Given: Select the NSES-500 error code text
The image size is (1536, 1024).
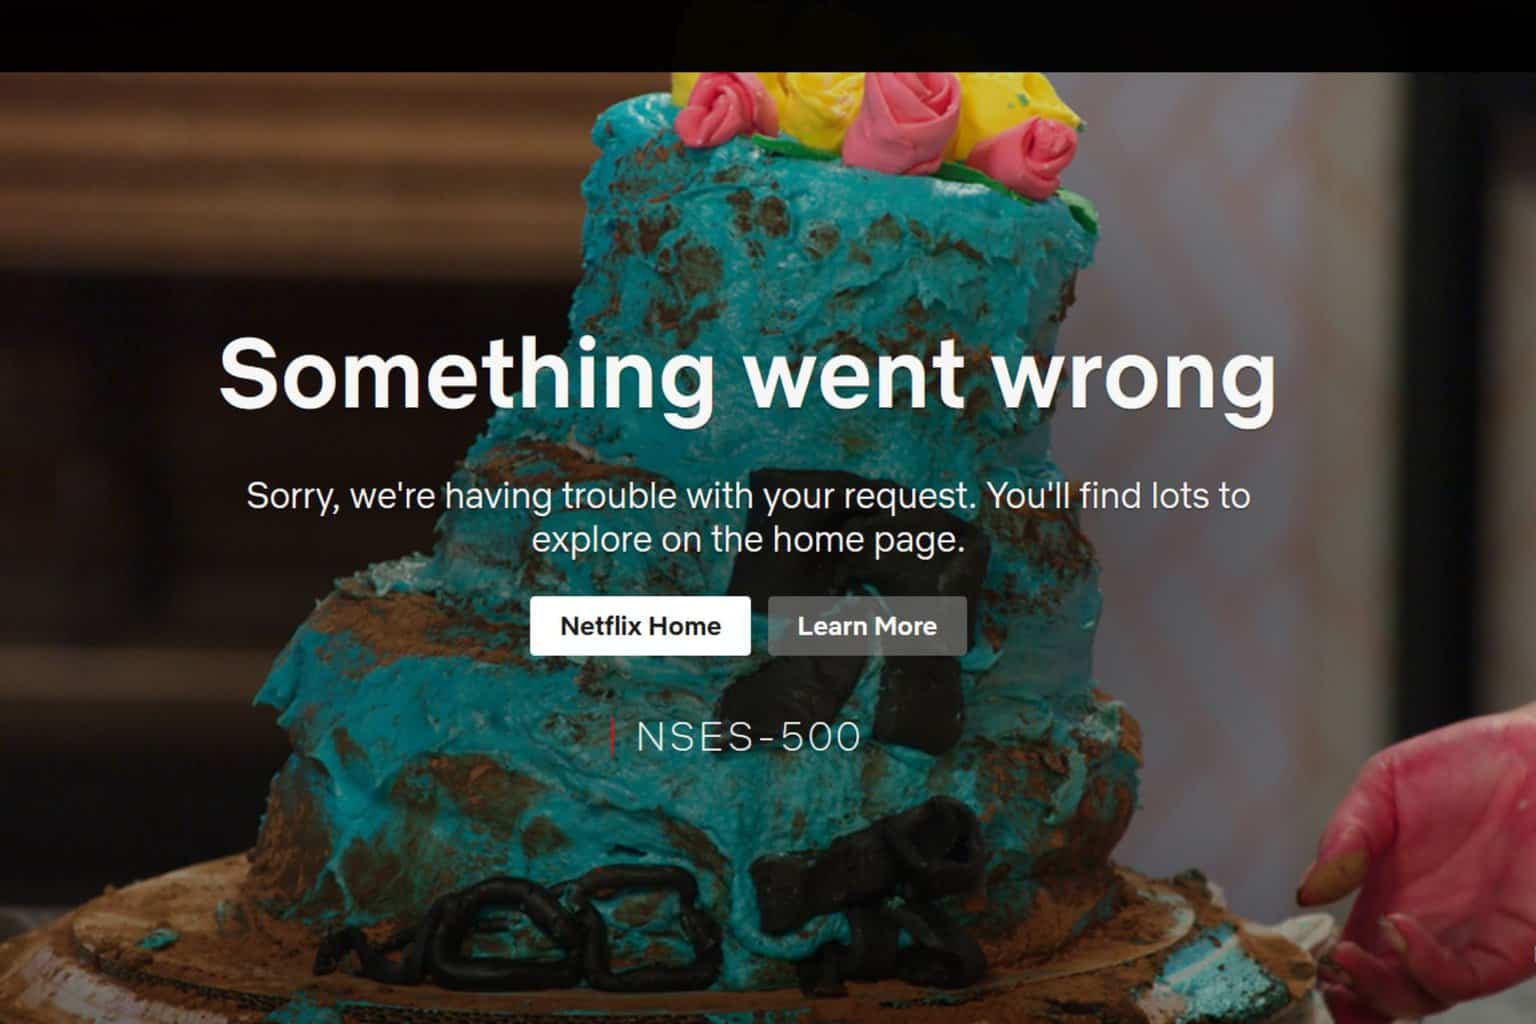Looking at the screenshot, I should pyautogui.click(x=748, y=737).
